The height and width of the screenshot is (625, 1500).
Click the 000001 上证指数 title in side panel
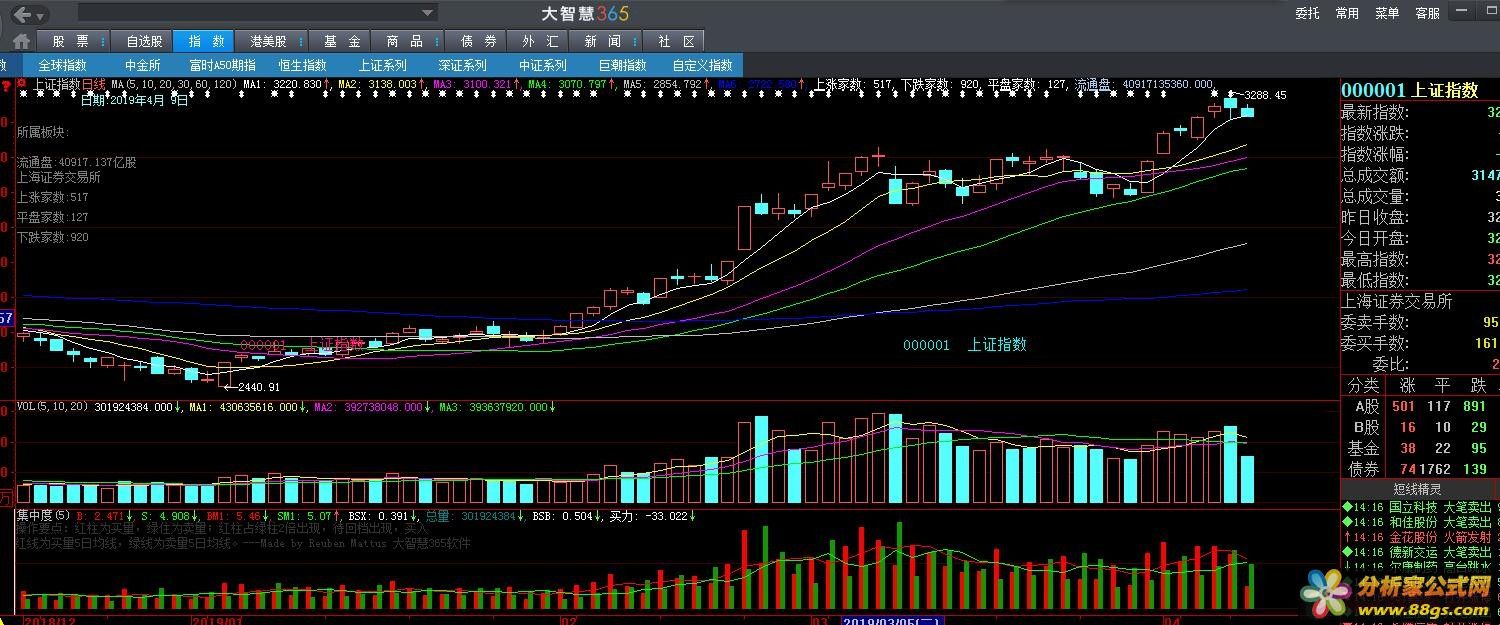1409,90
